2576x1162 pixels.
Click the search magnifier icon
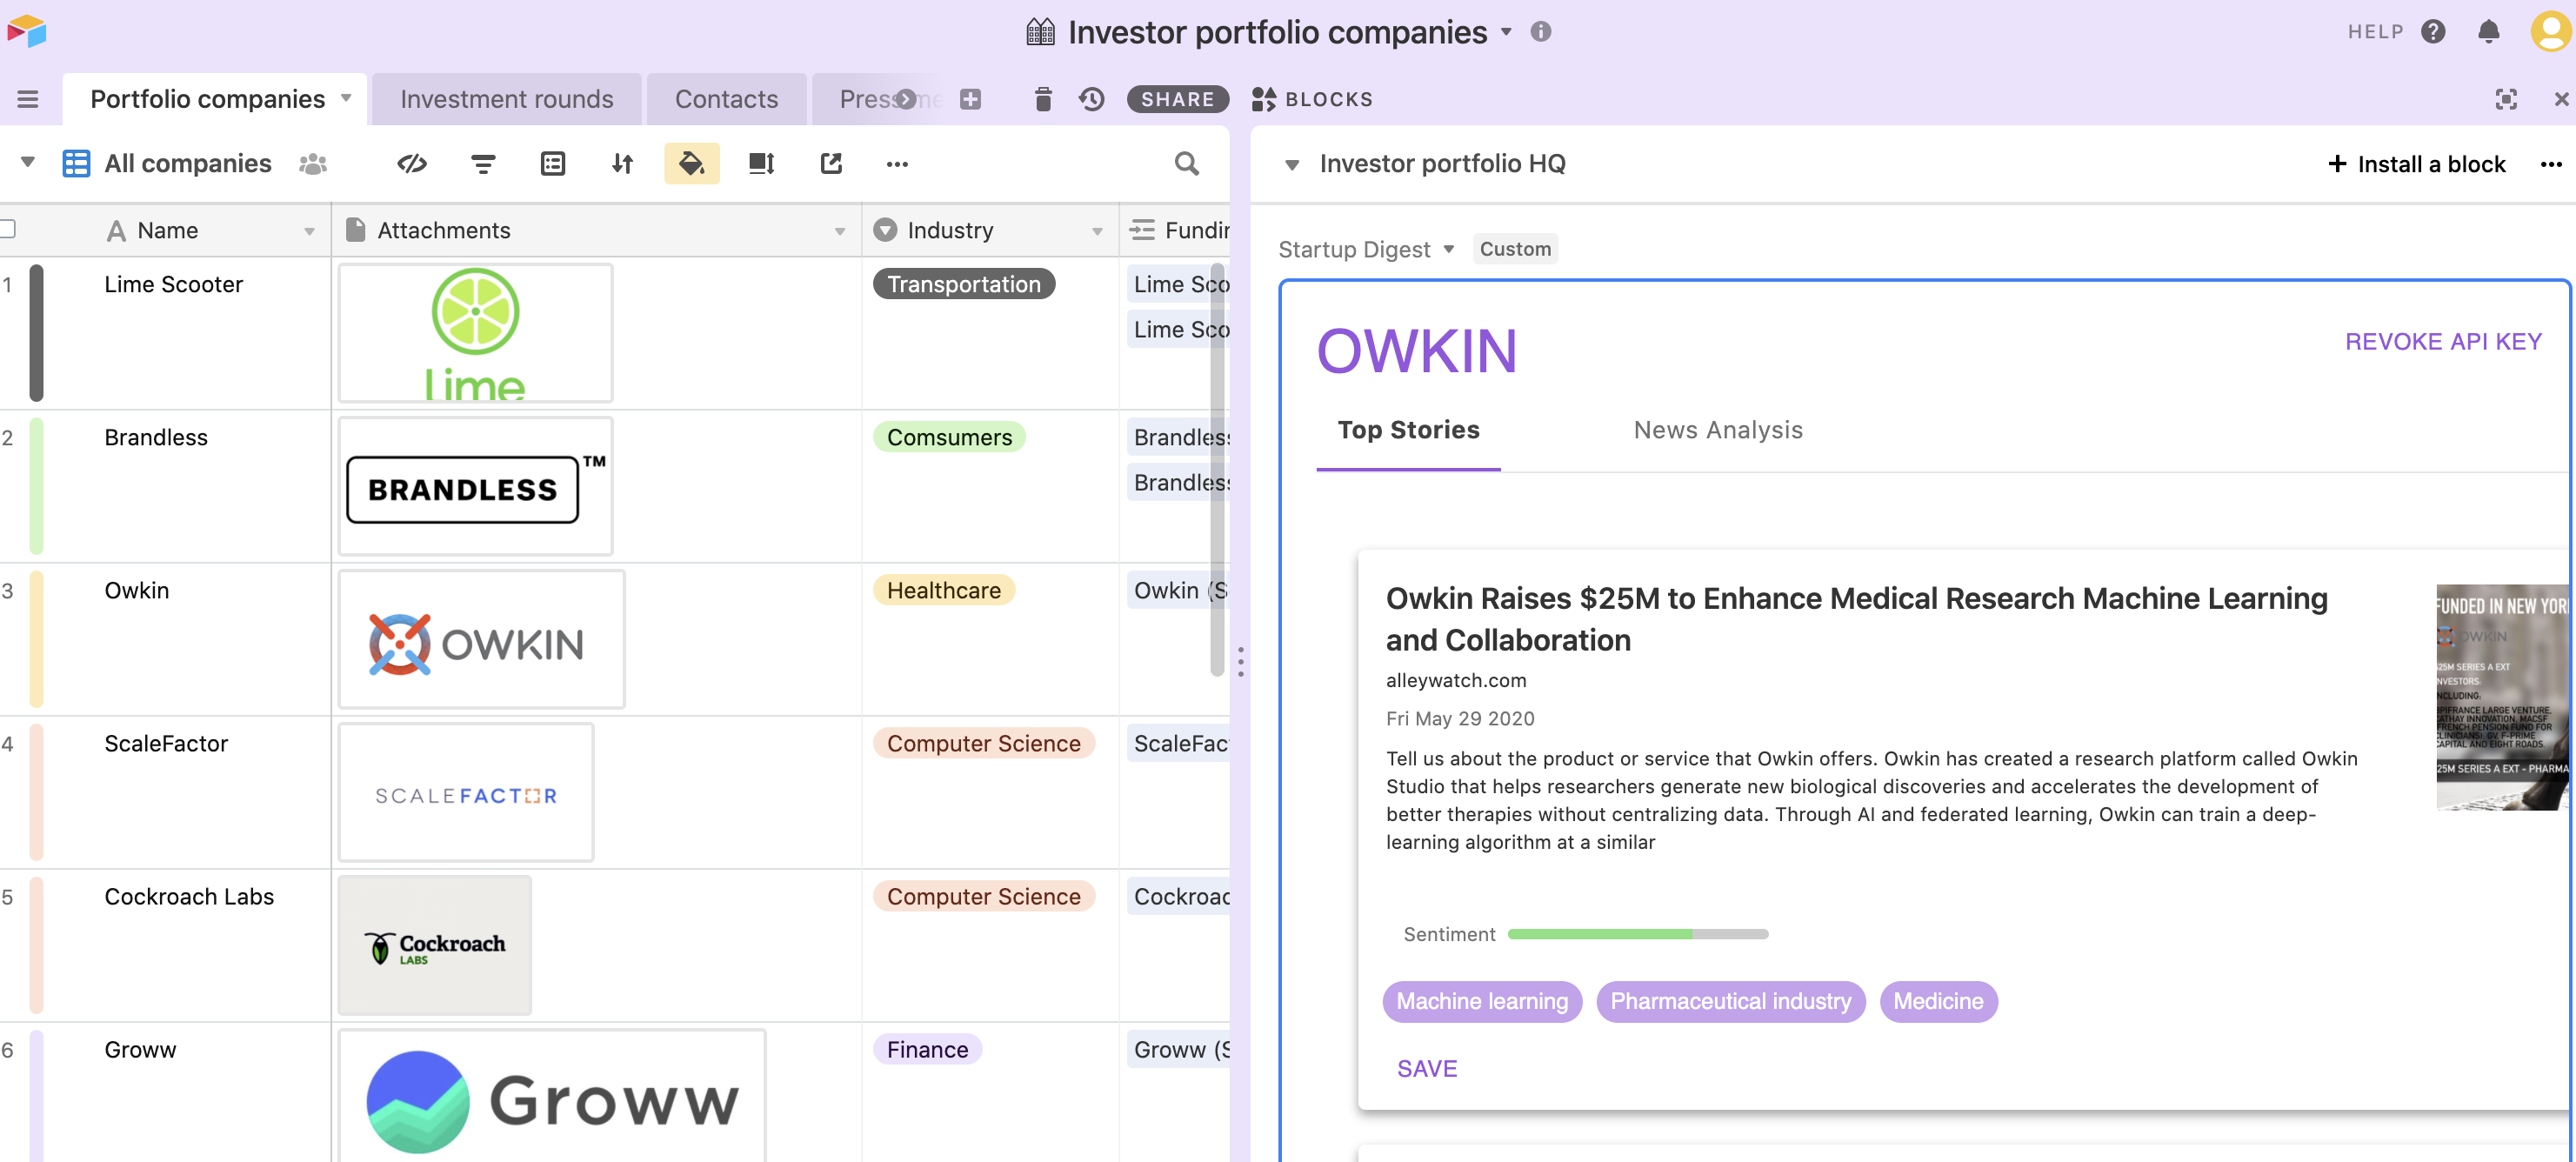click(x=1186, y=163)
